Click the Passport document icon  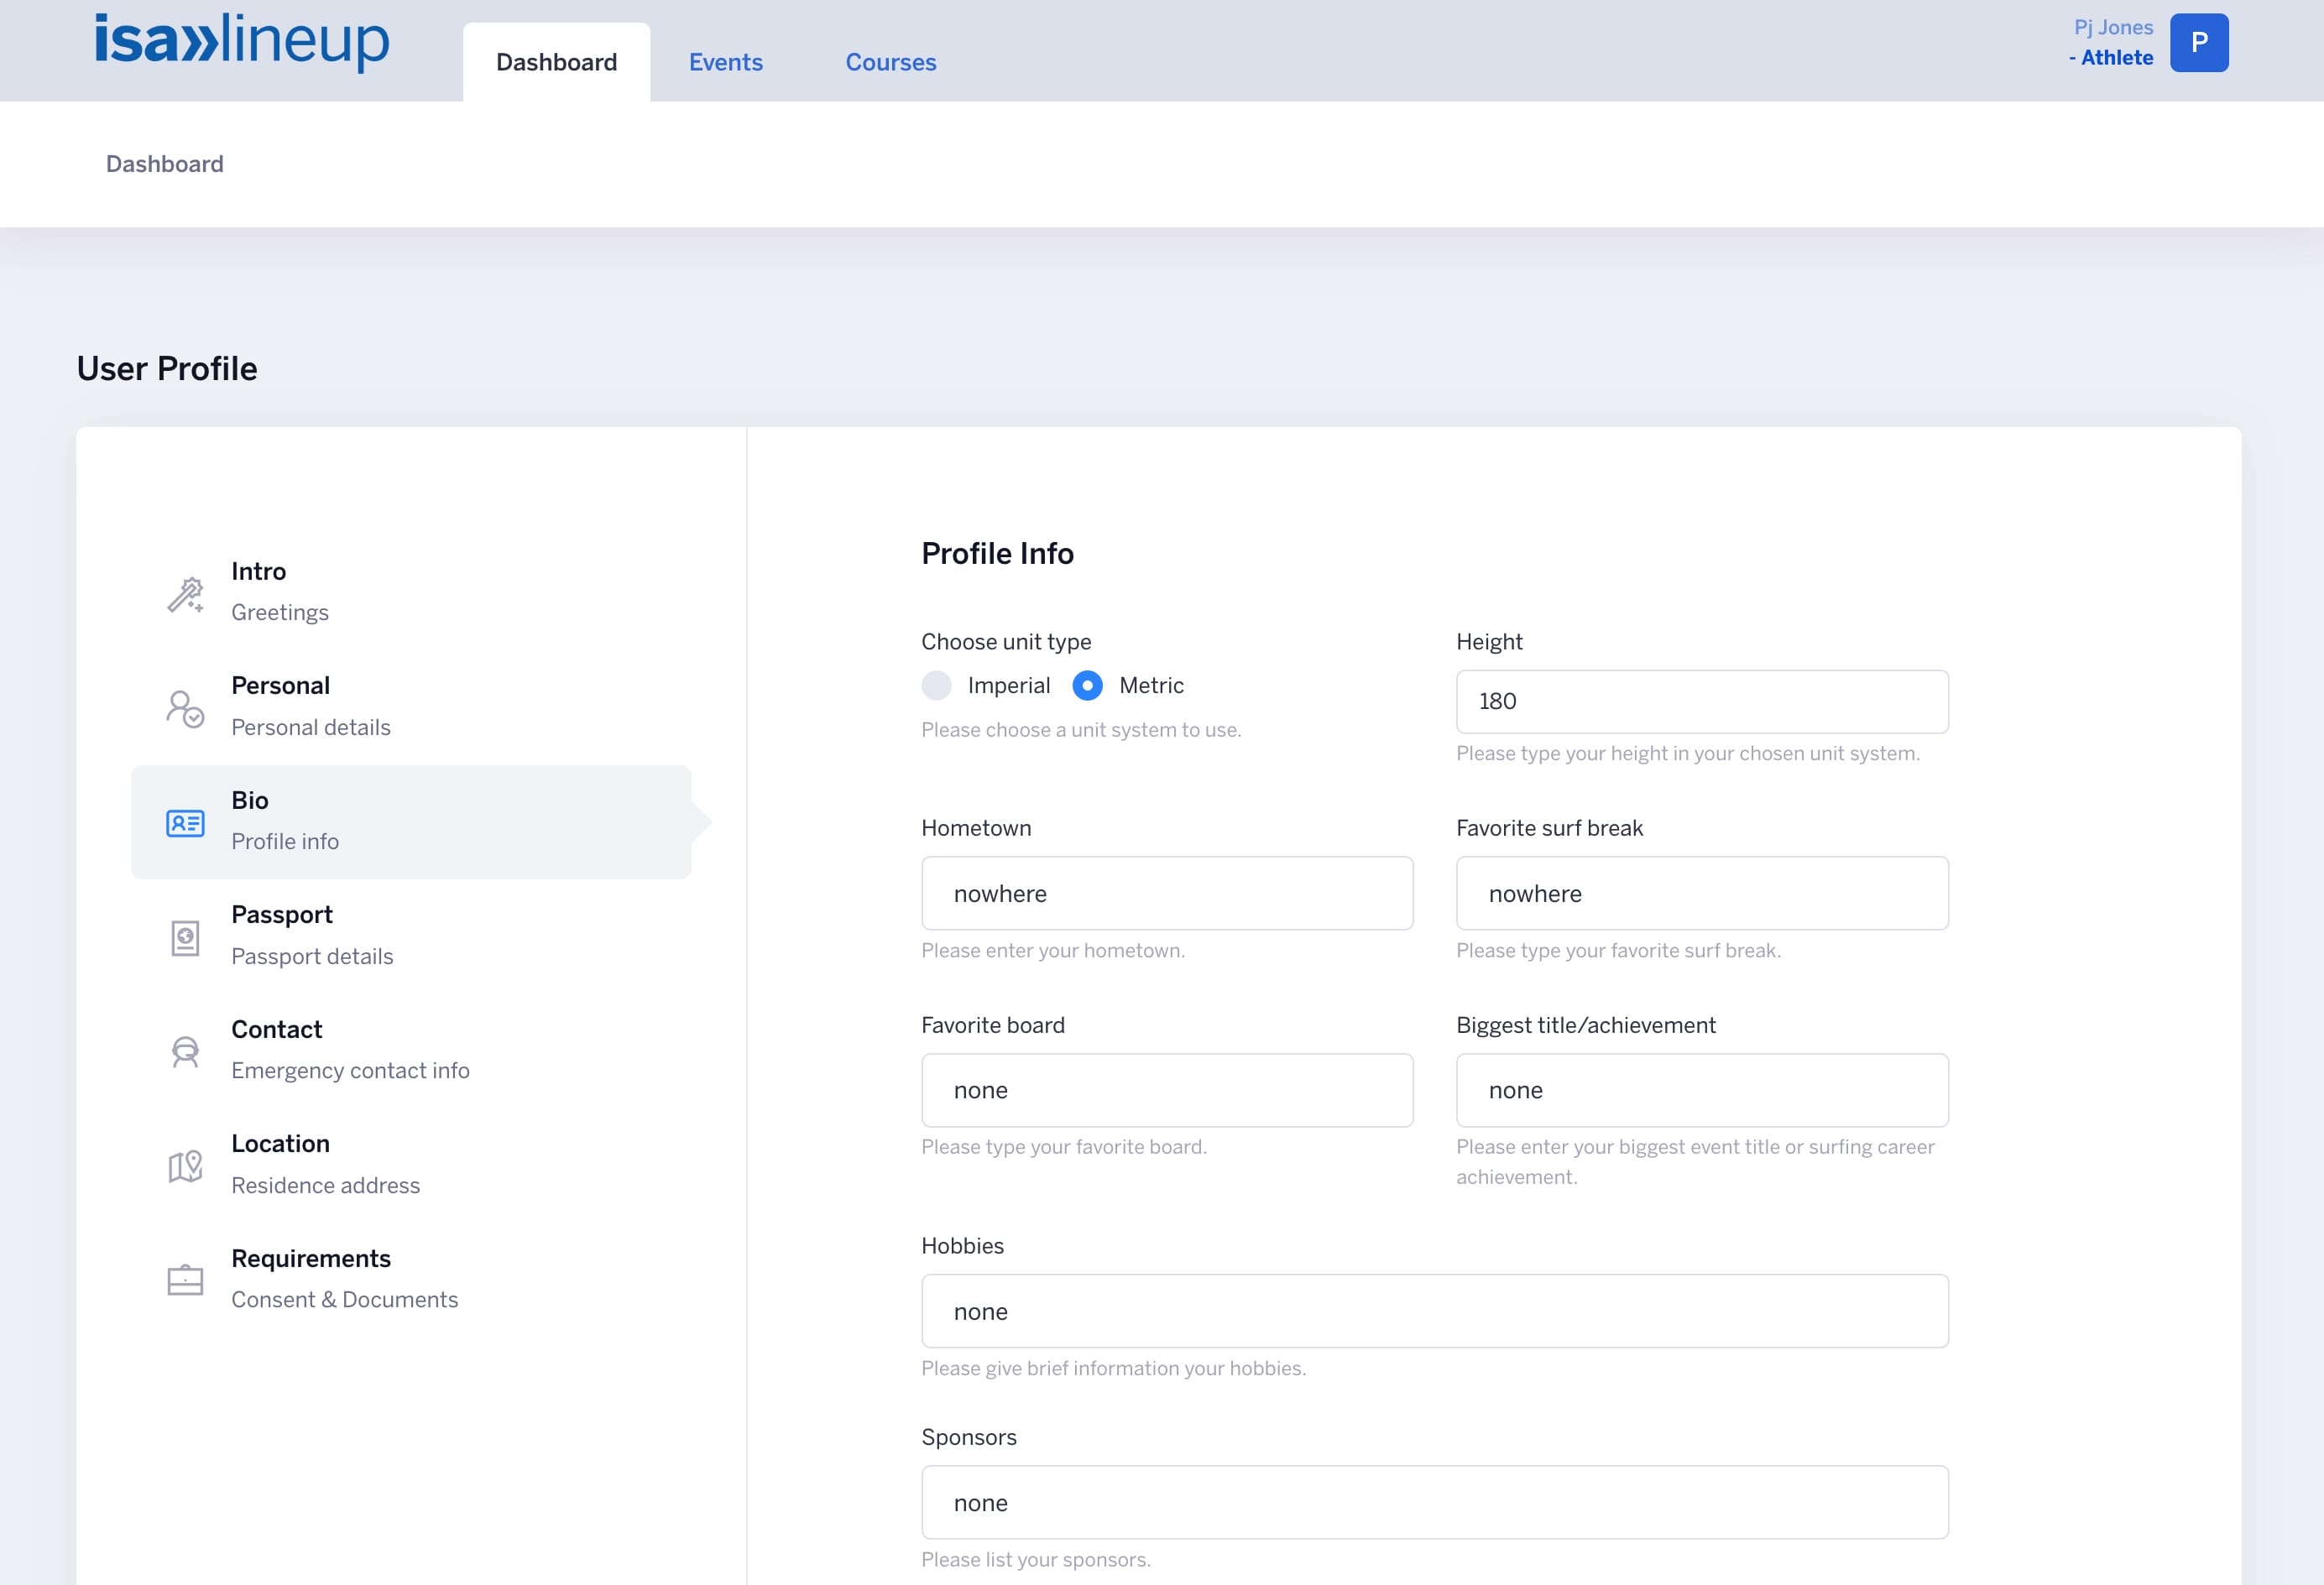[x=185, y=938]
